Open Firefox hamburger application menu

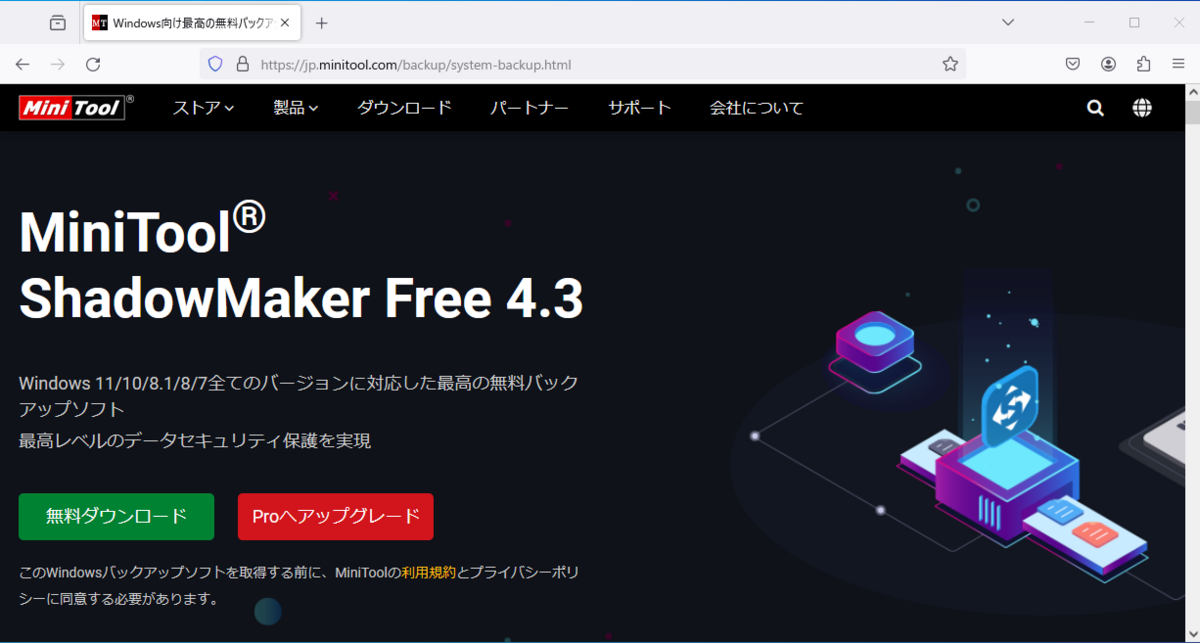click(1178, 64)
